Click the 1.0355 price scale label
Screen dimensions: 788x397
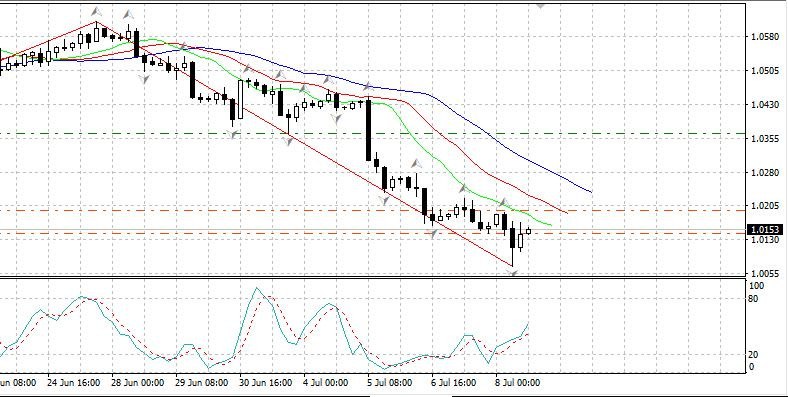pos(765,139)
